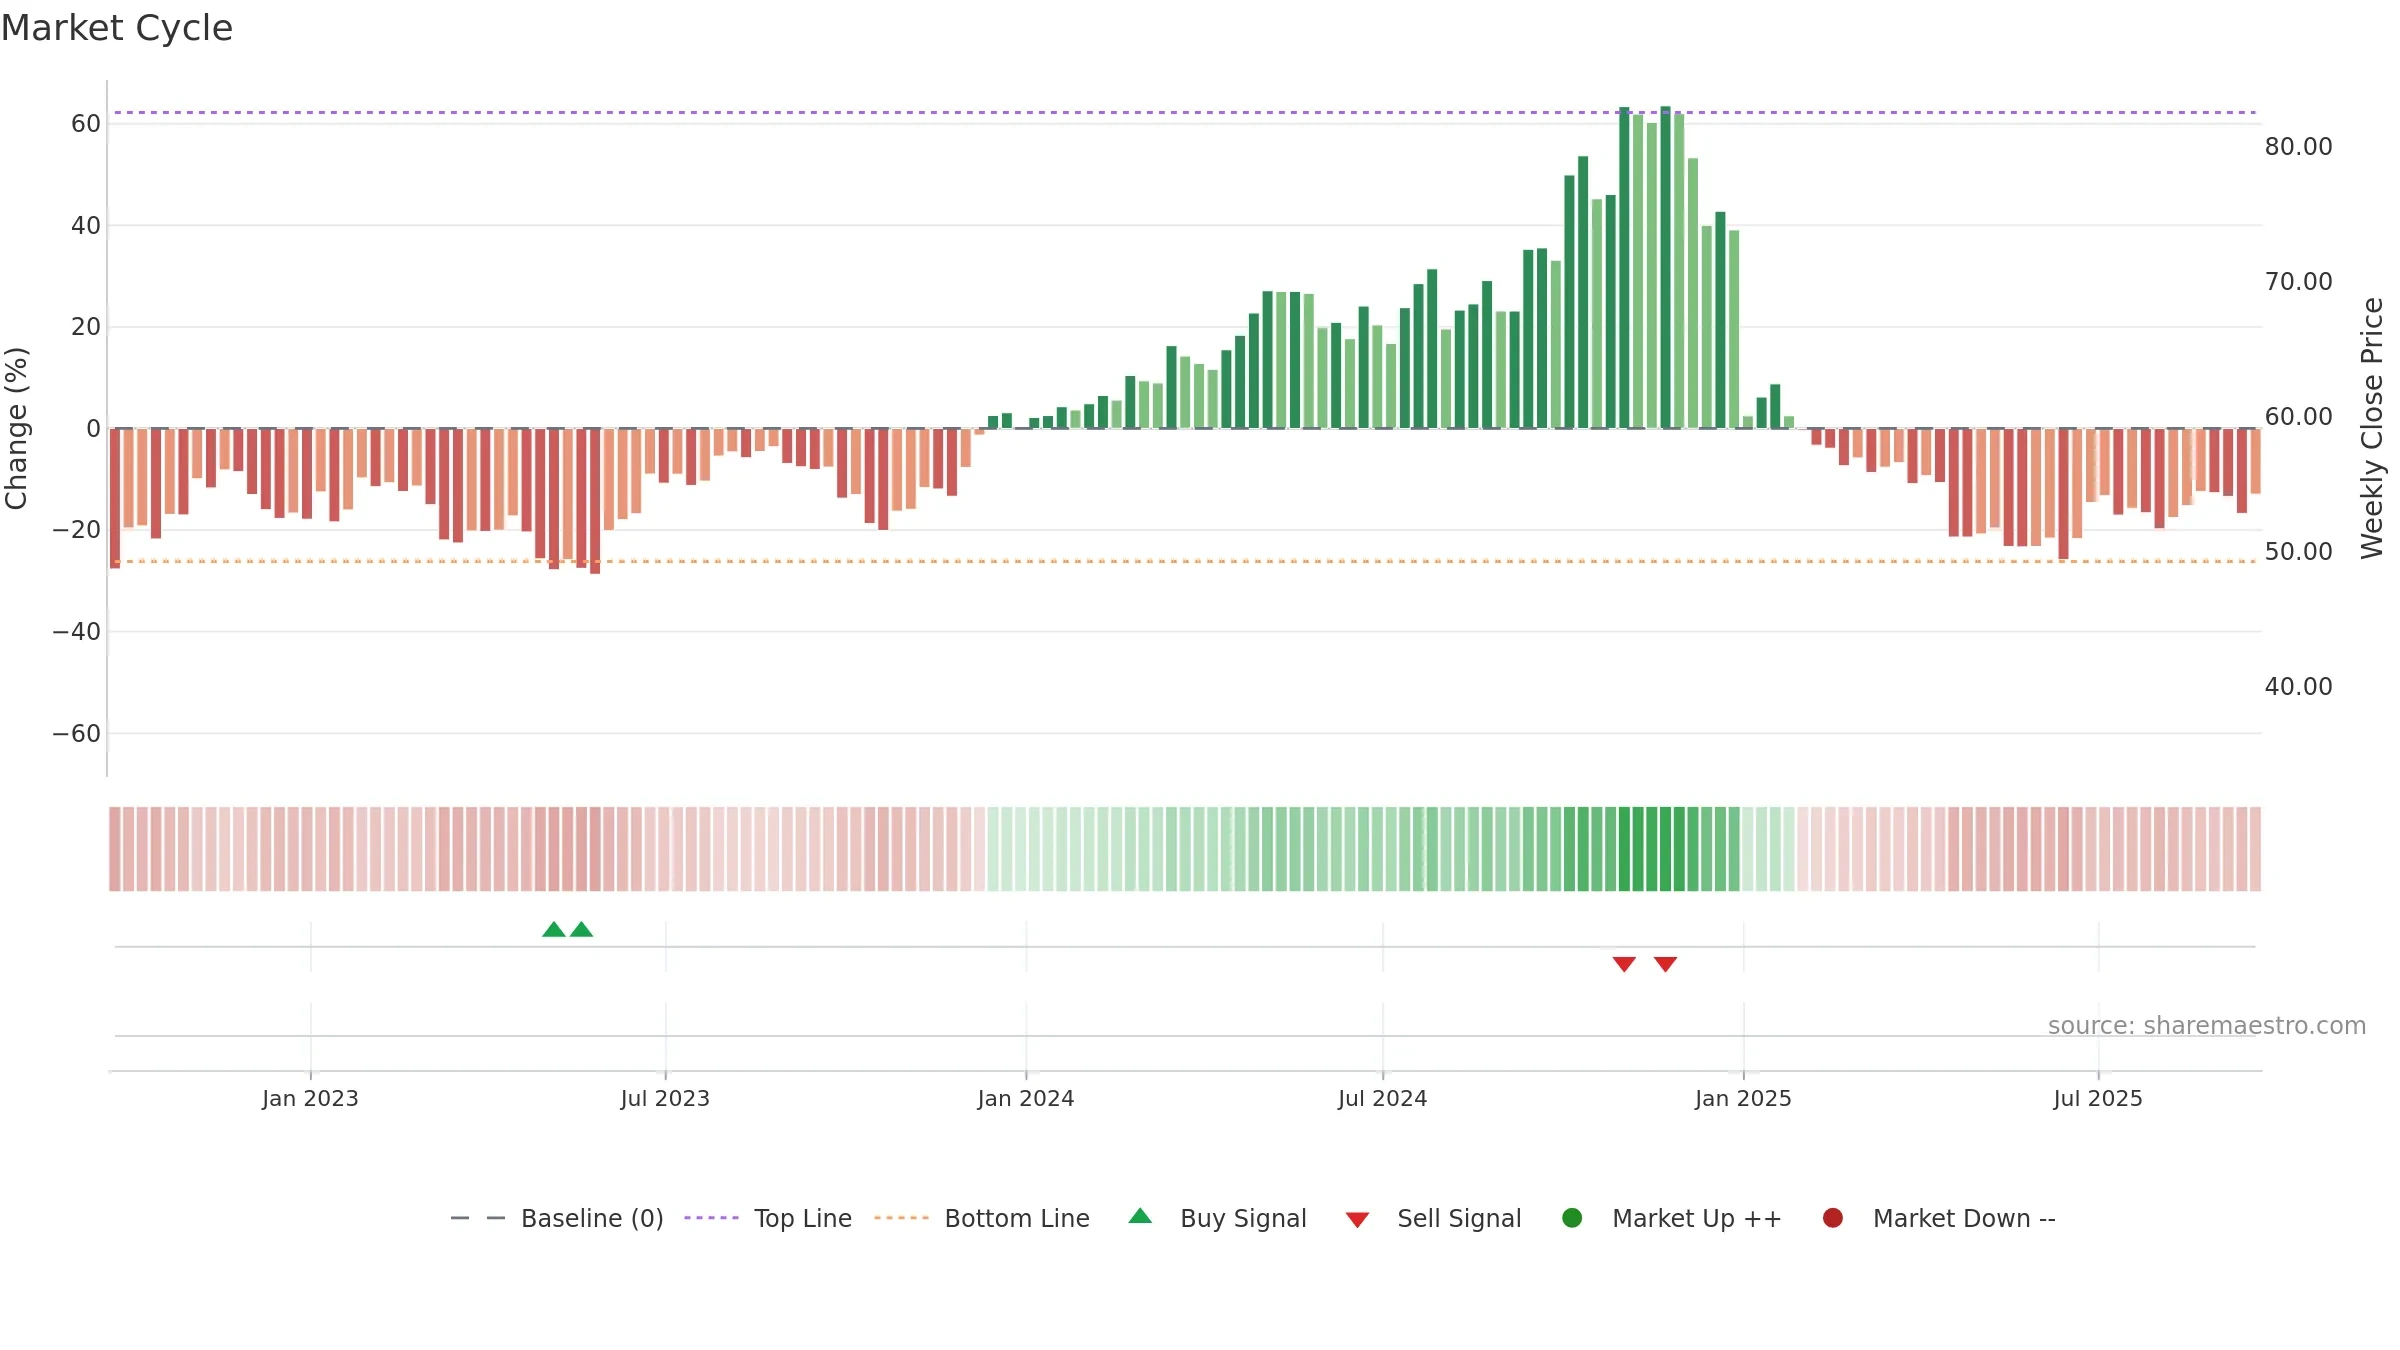Click the Jan 2024 axis label

[1026, 1098]
